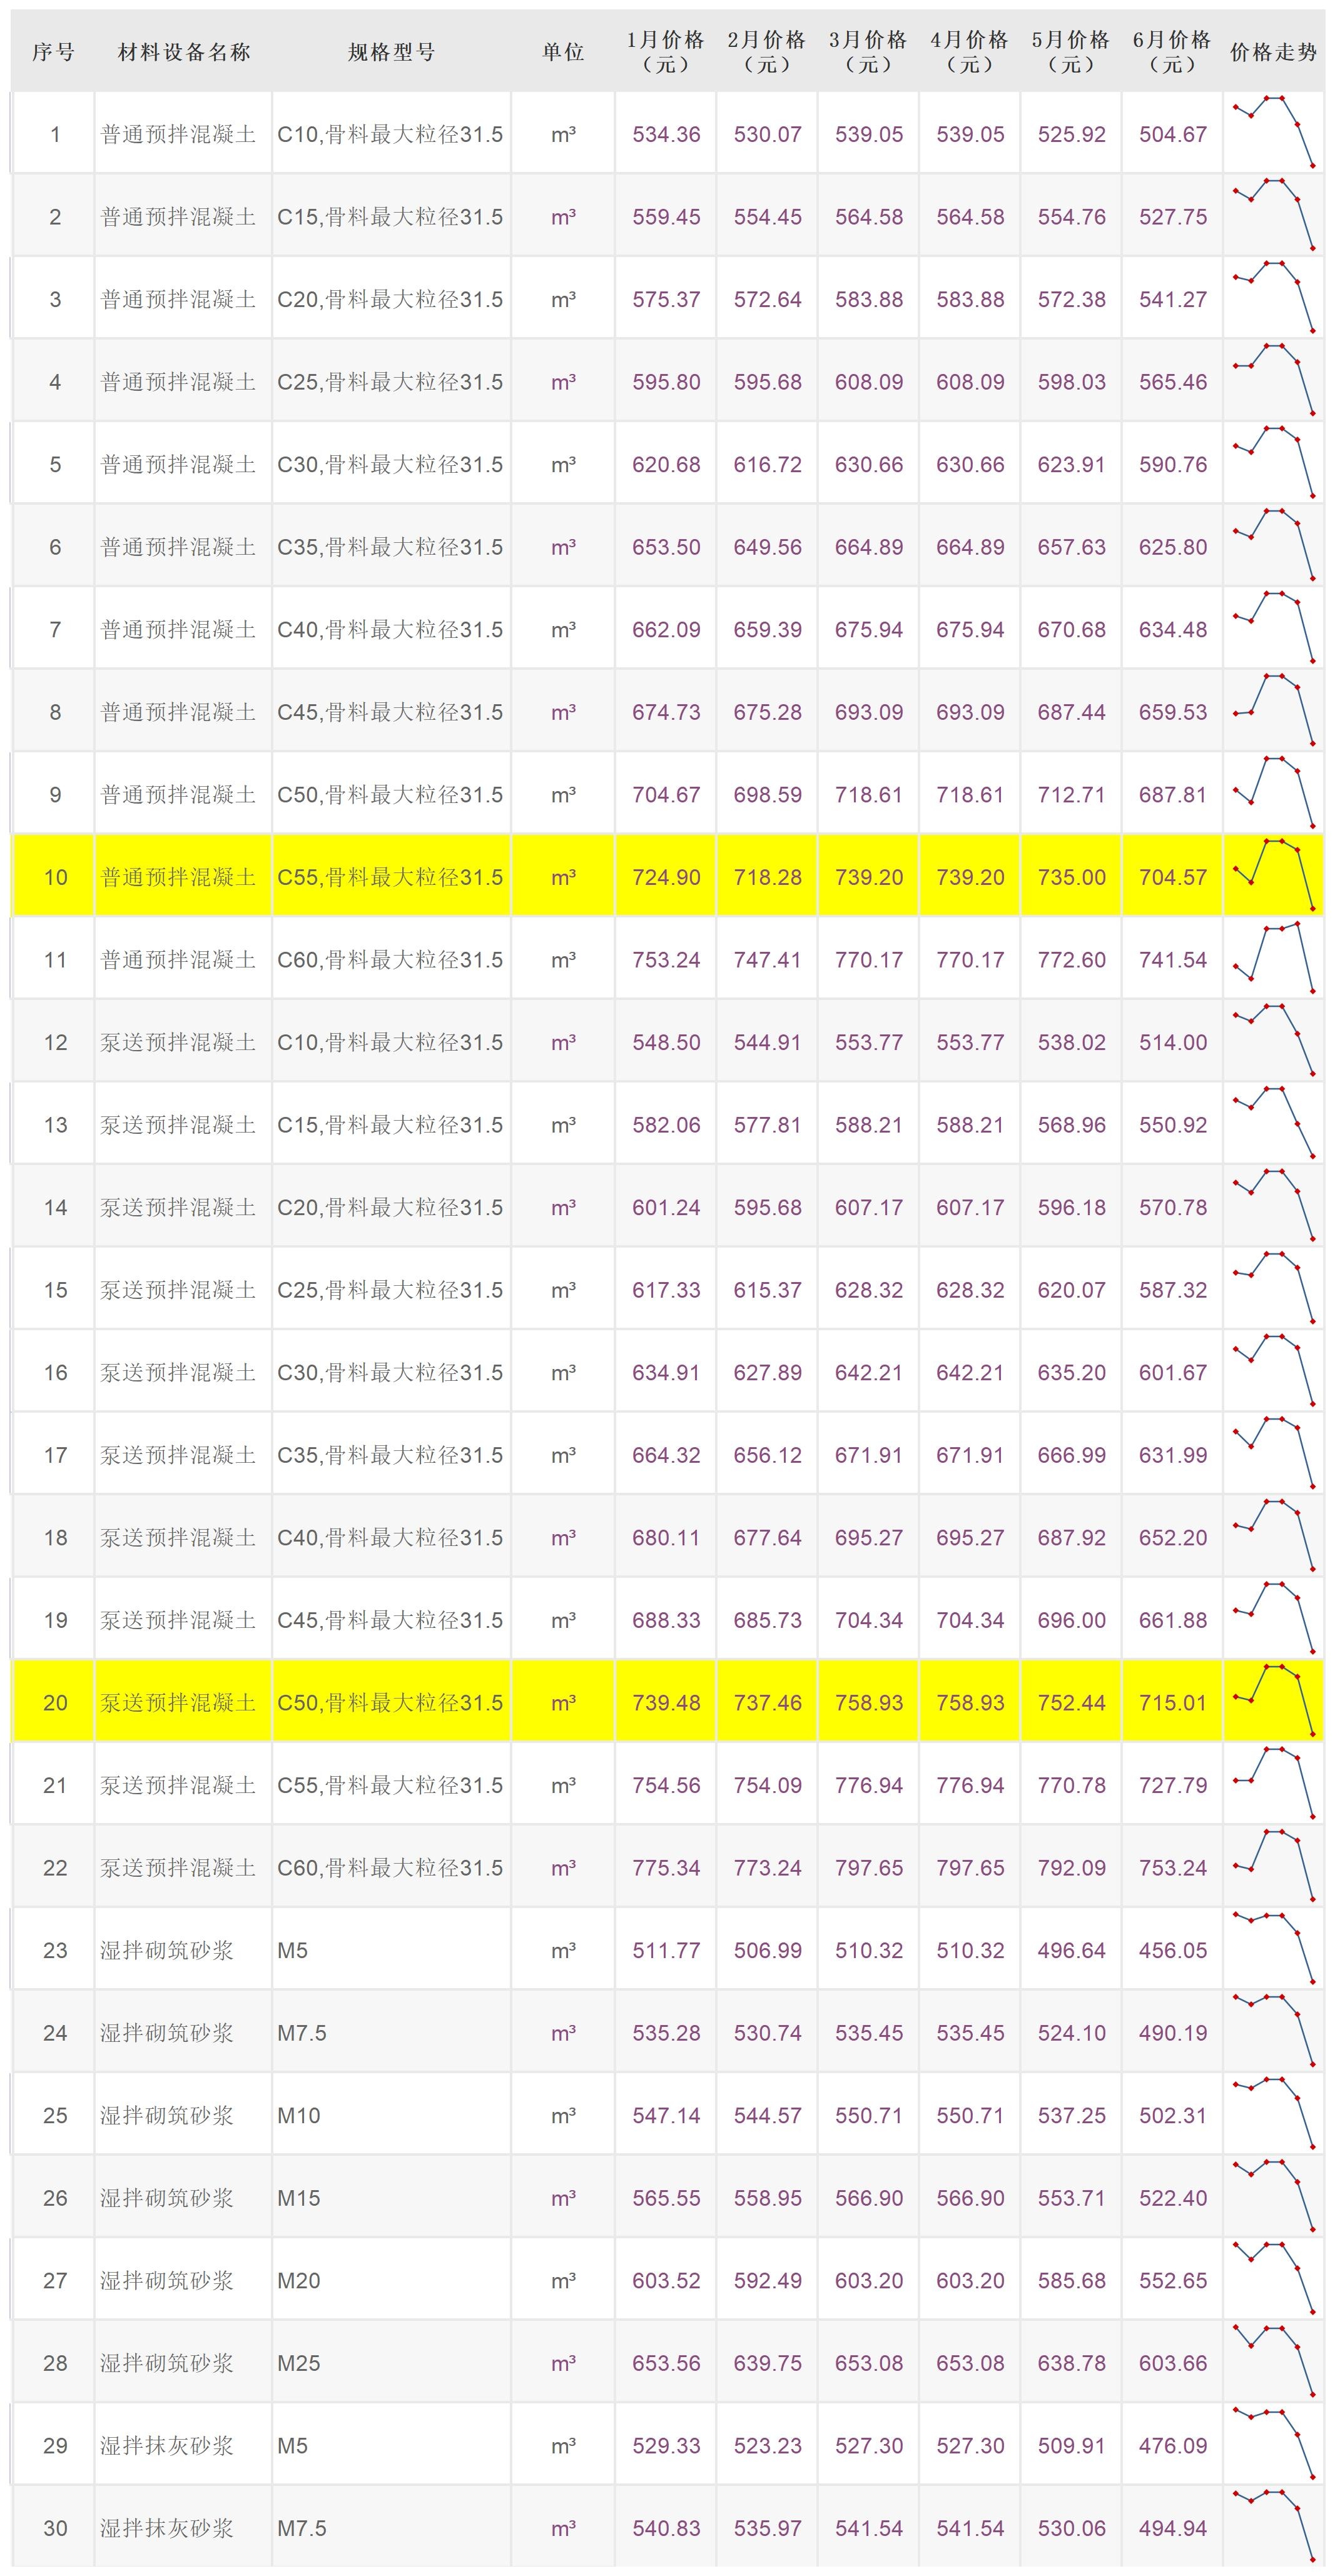Open the price trend sparkline for row 1
Screen dimensions: 1335x2576
(1273, 132)
